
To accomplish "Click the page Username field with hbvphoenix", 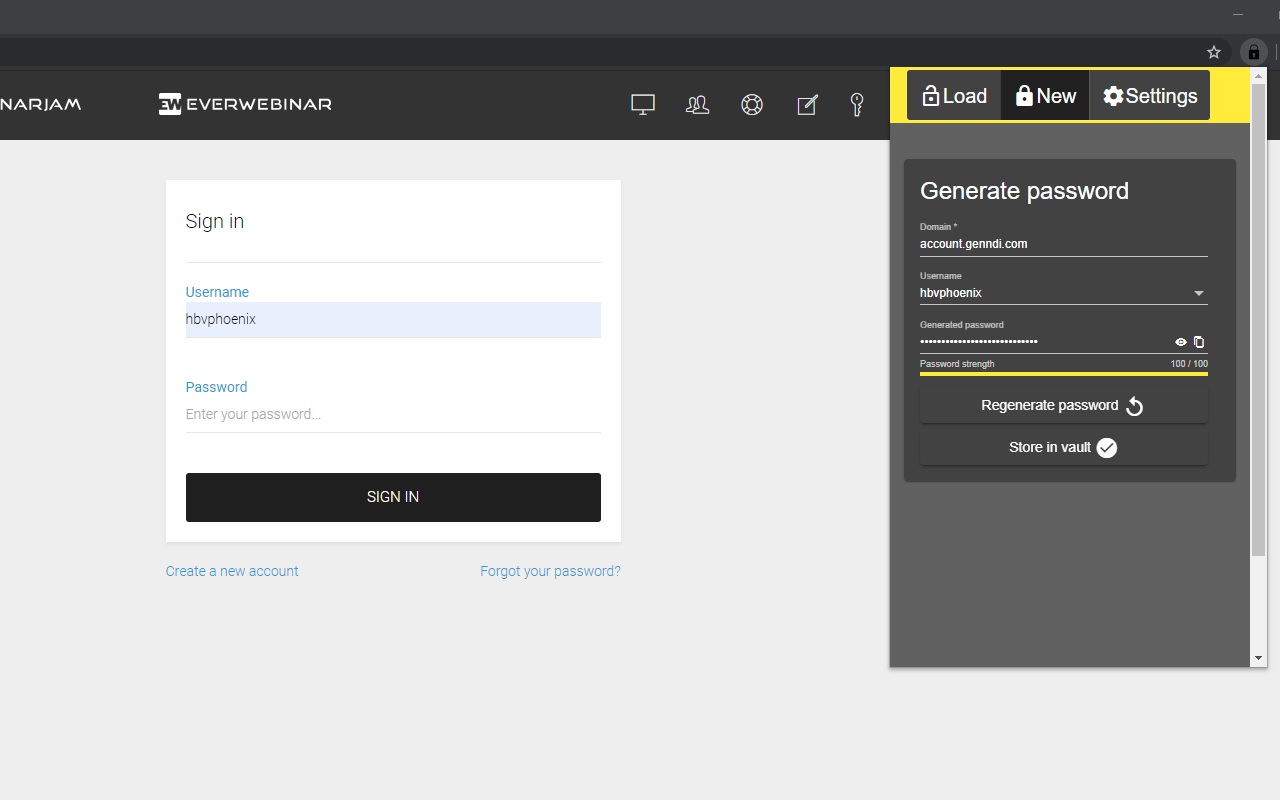I will pos(393,320).
